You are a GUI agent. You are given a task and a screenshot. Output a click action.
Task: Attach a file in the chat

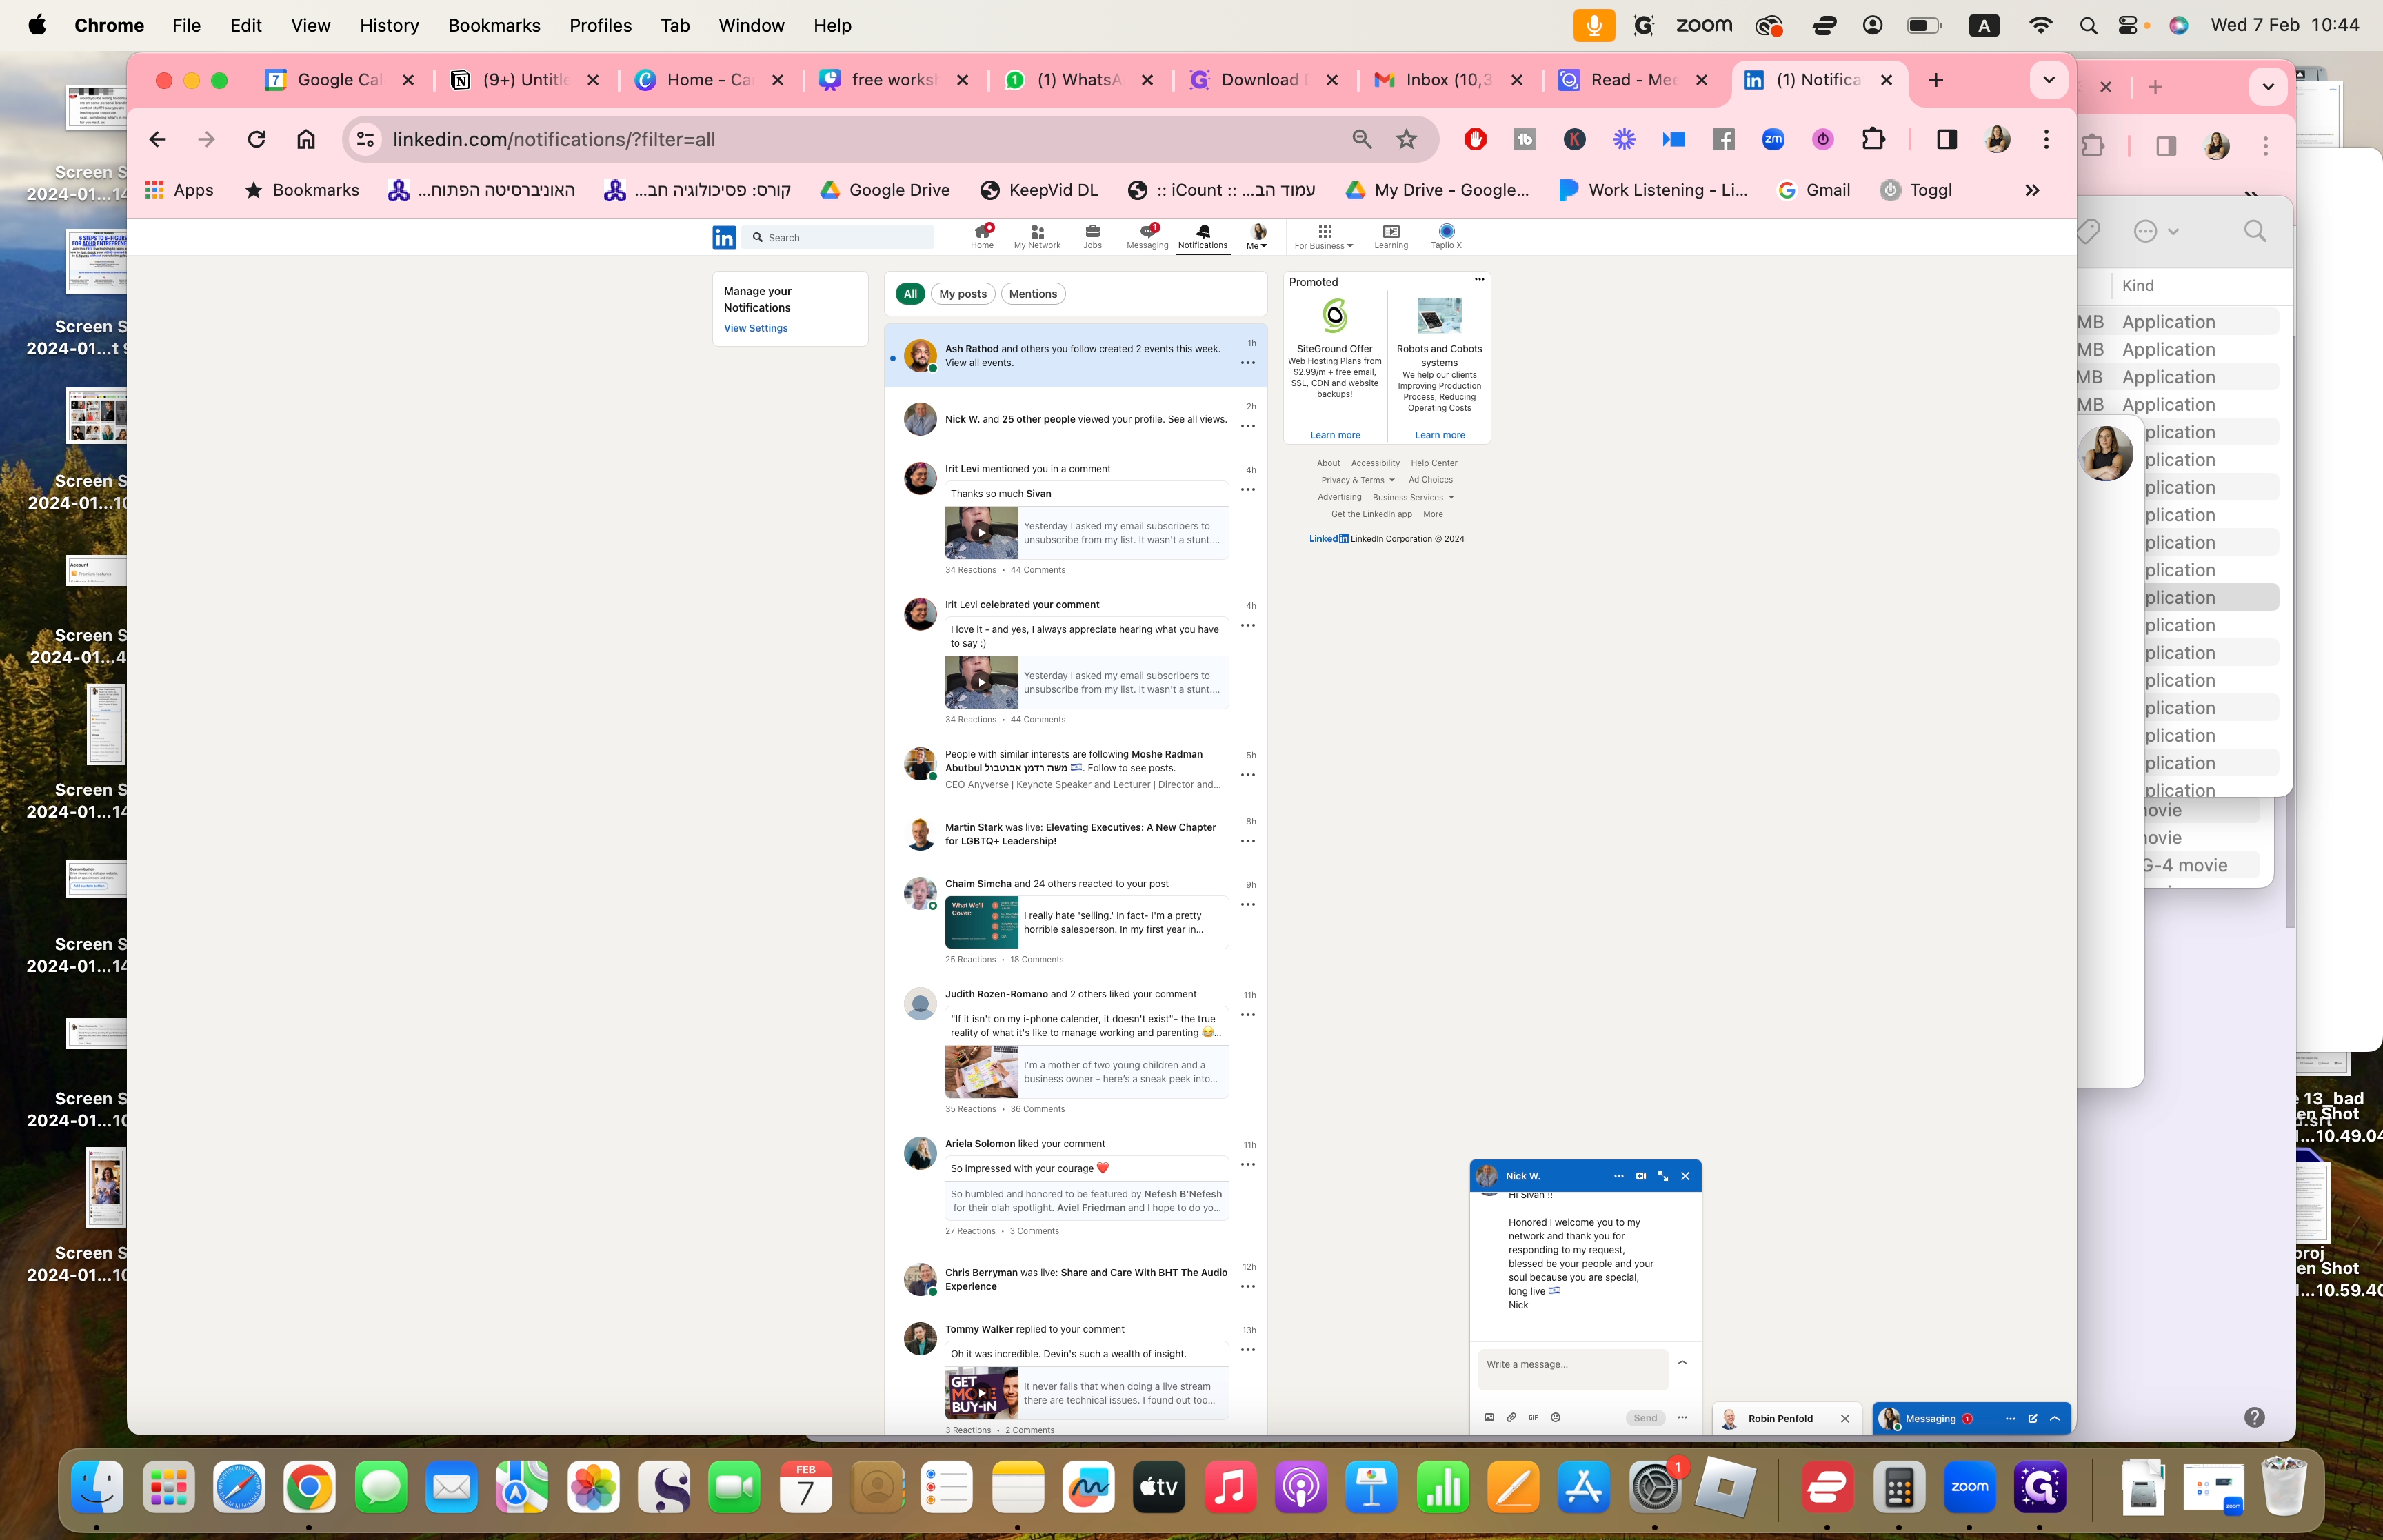1511,1417
